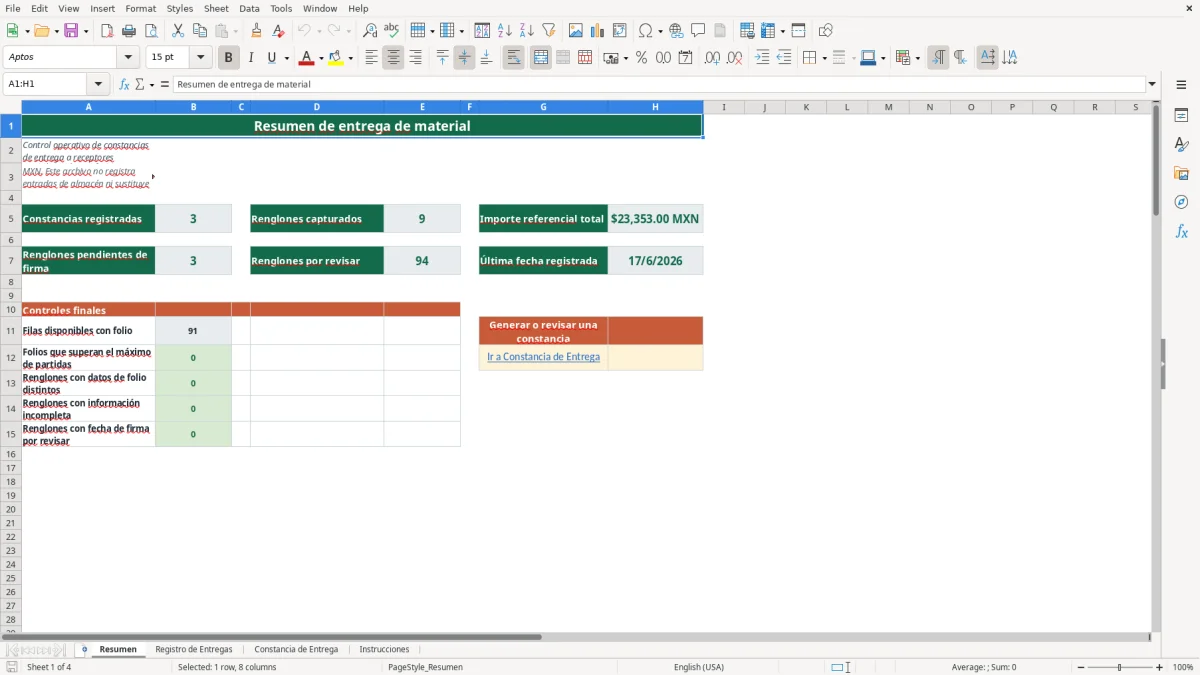
Task: Open font name dropdown for Aptos
Action: click(x=128, y=58)
